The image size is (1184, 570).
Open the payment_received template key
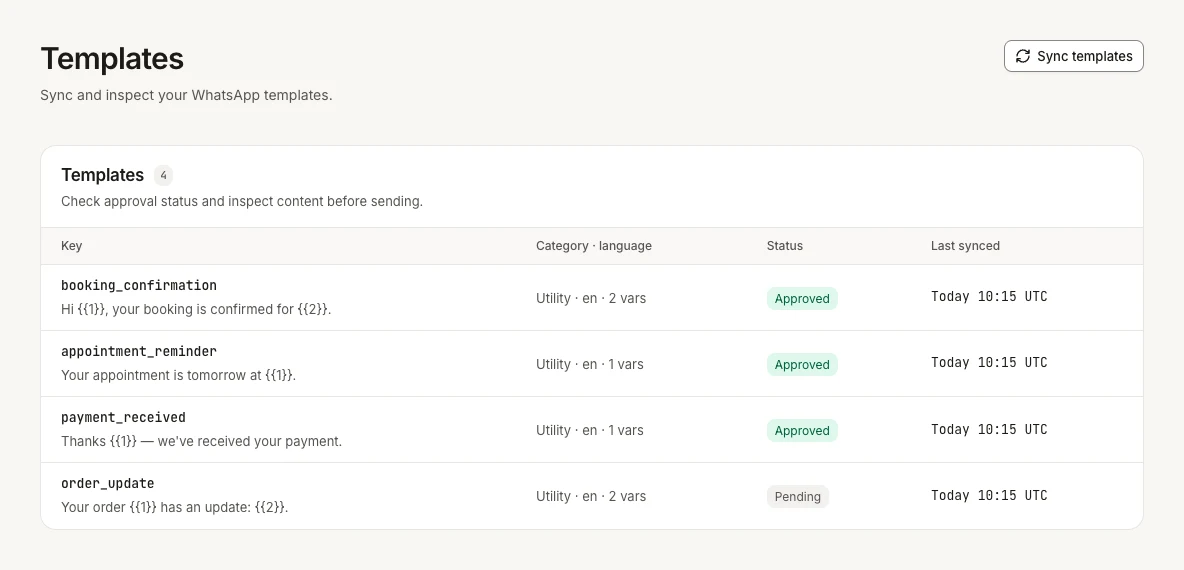(123, 417)
